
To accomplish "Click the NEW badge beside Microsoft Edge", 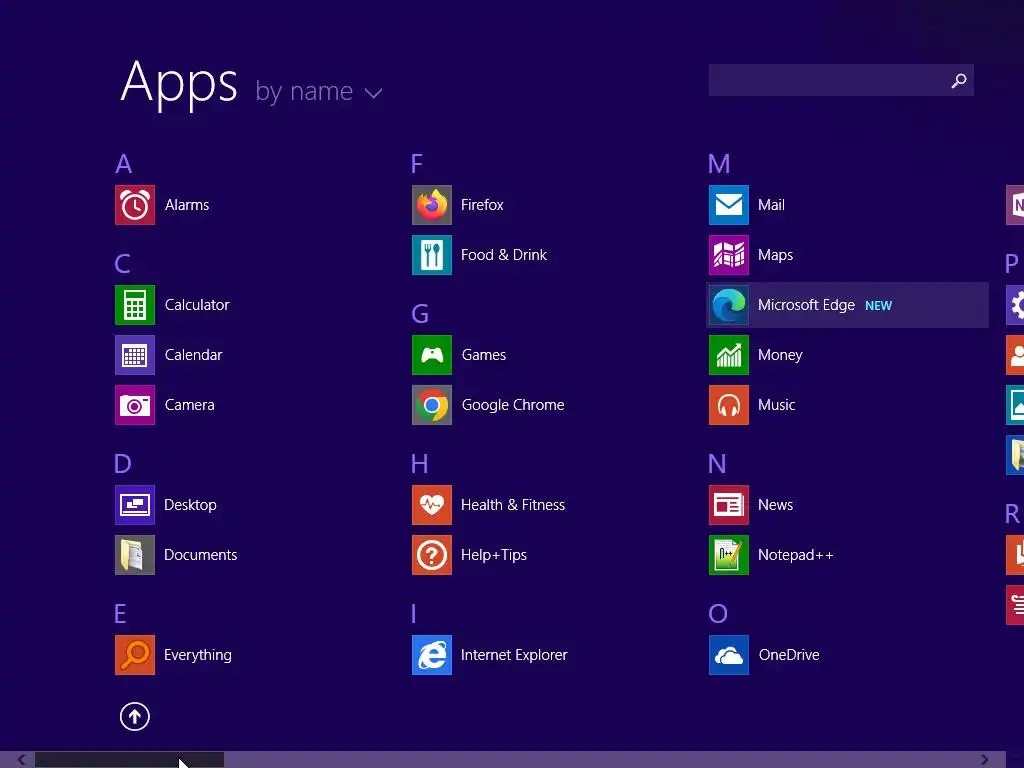I will 878,306.
